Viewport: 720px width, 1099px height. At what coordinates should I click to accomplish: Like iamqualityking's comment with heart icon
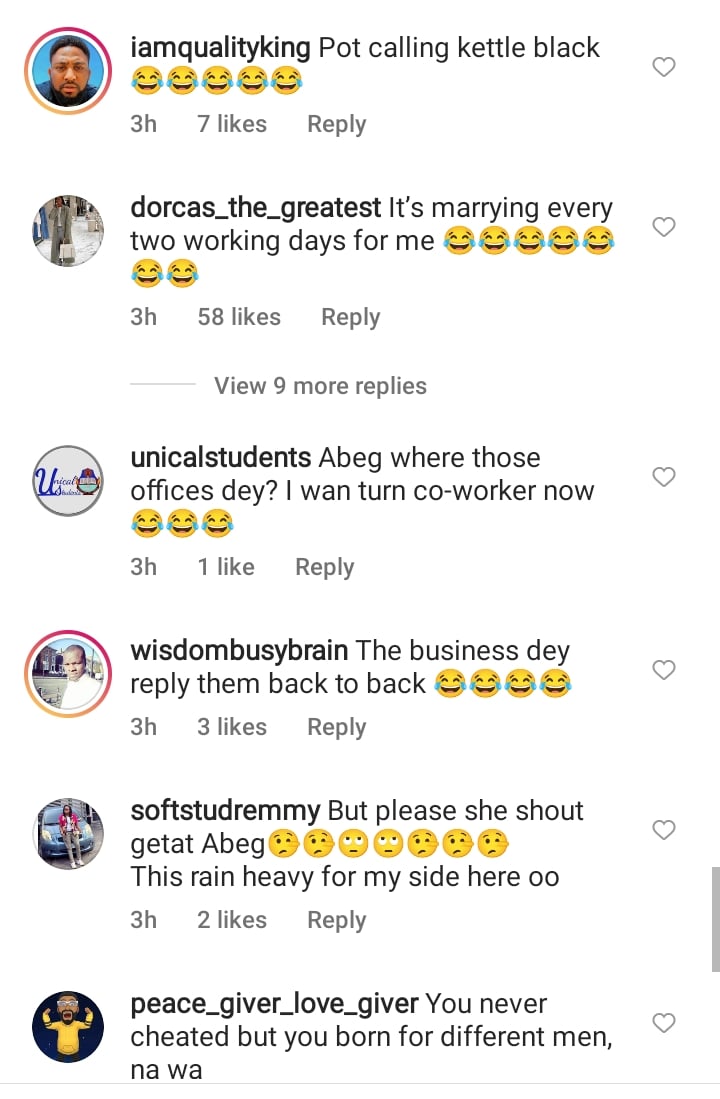click(664, 67)
